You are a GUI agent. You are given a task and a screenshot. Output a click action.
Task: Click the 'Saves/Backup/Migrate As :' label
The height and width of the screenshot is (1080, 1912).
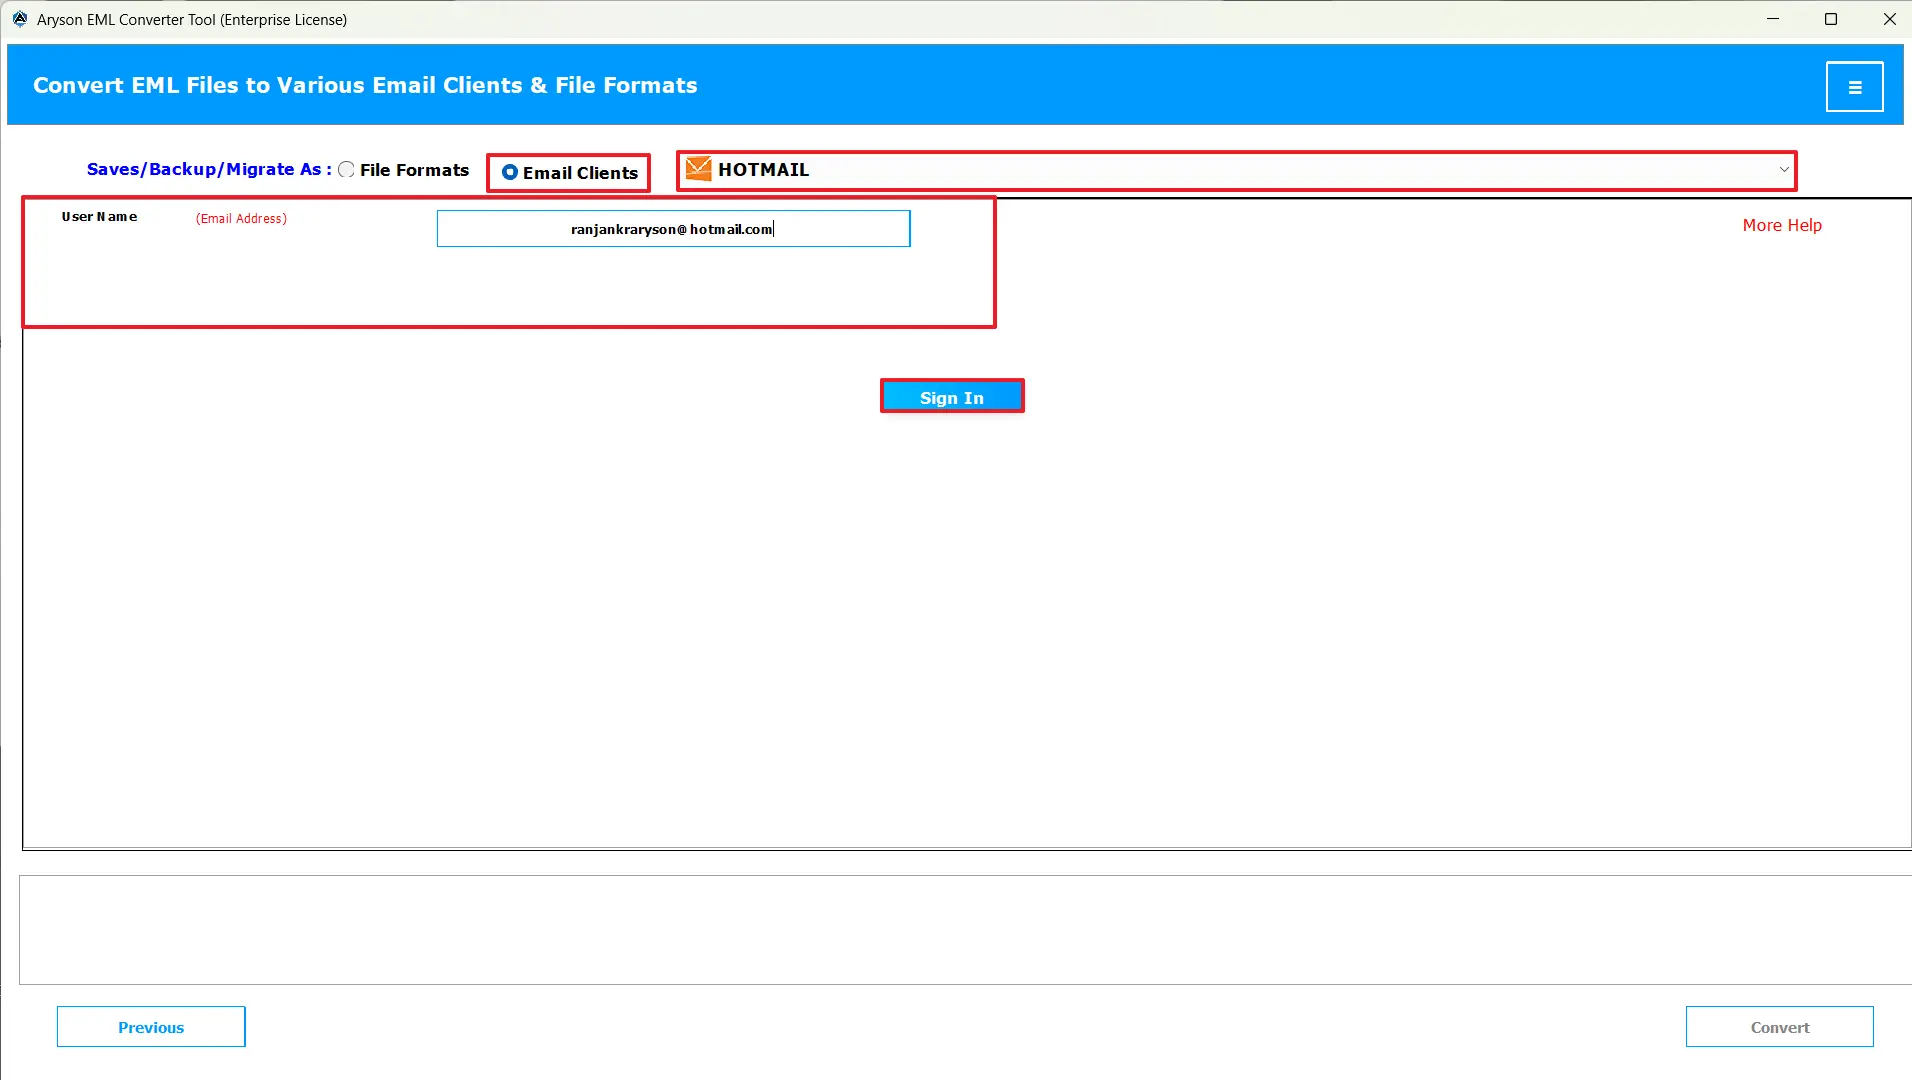(209, 169)
